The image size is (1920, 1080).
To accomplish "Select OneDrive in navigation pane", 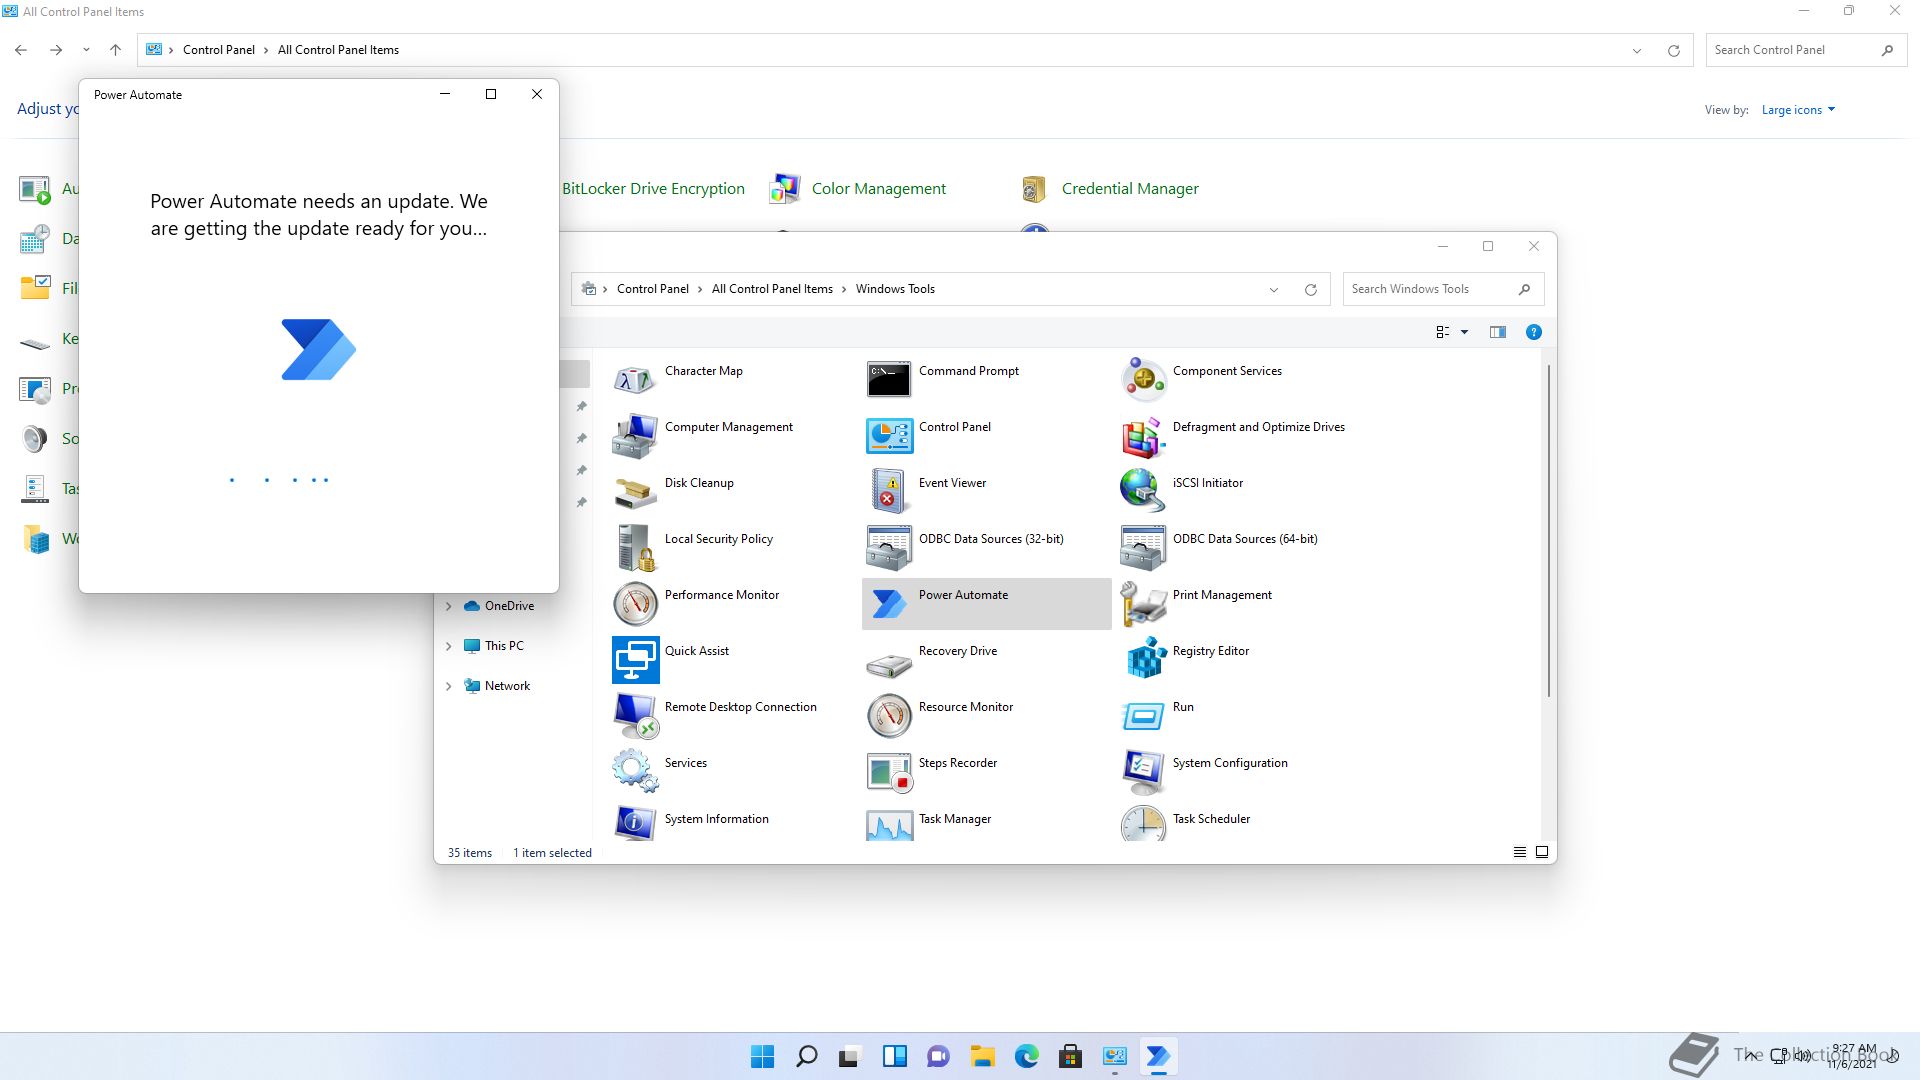I will click(509, 606).
